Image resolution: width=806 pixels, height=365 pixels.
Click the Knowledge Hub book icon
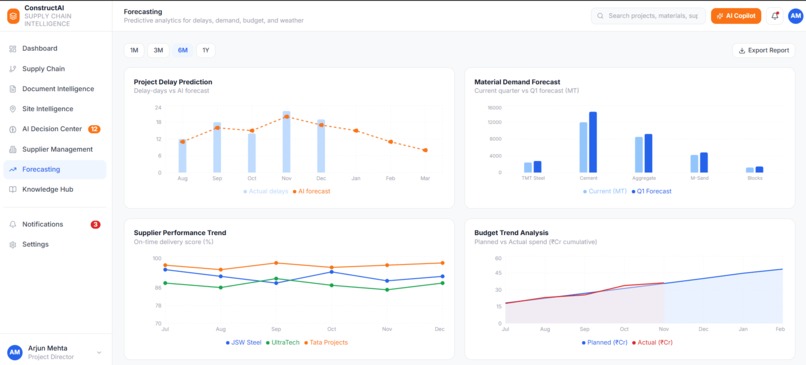coord(13,190)
